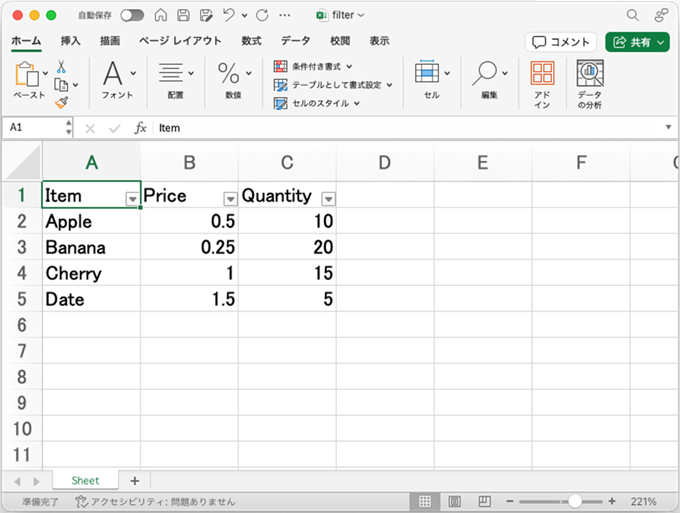Open the Undo history dropdown arrow
The width and height of the screenshot is (680, 513).
[245, 16]
